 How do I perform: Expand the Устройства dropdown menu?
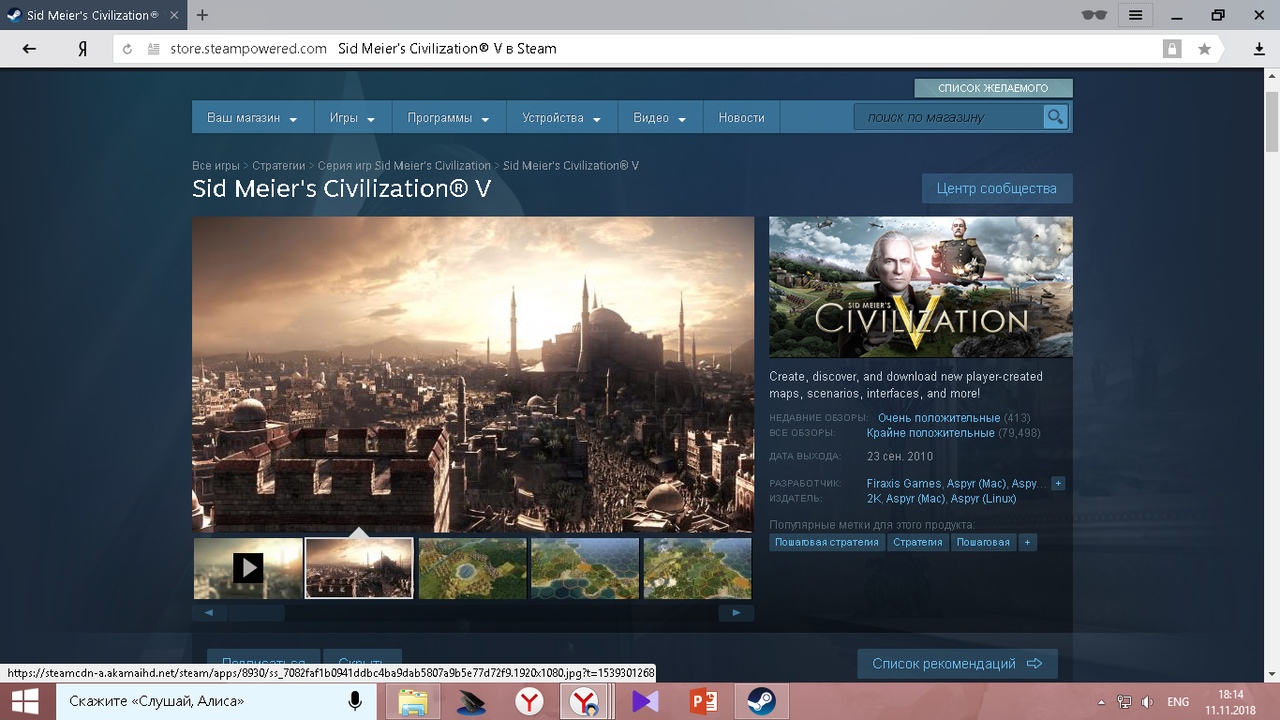coord(562,117)
